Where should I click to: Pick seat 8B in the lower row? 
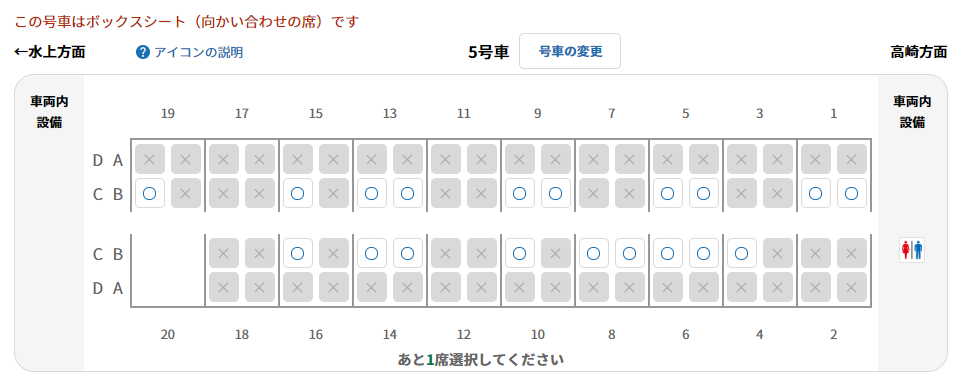click(630, 253)
